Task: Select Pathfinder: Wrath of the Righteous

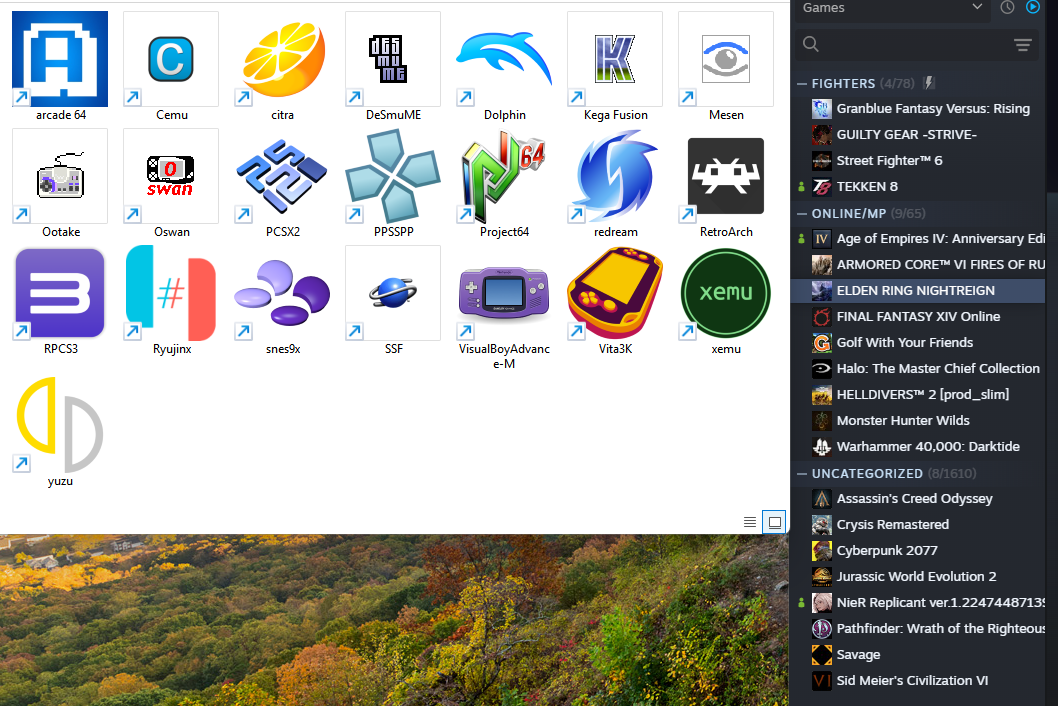Action: [918, 629]
